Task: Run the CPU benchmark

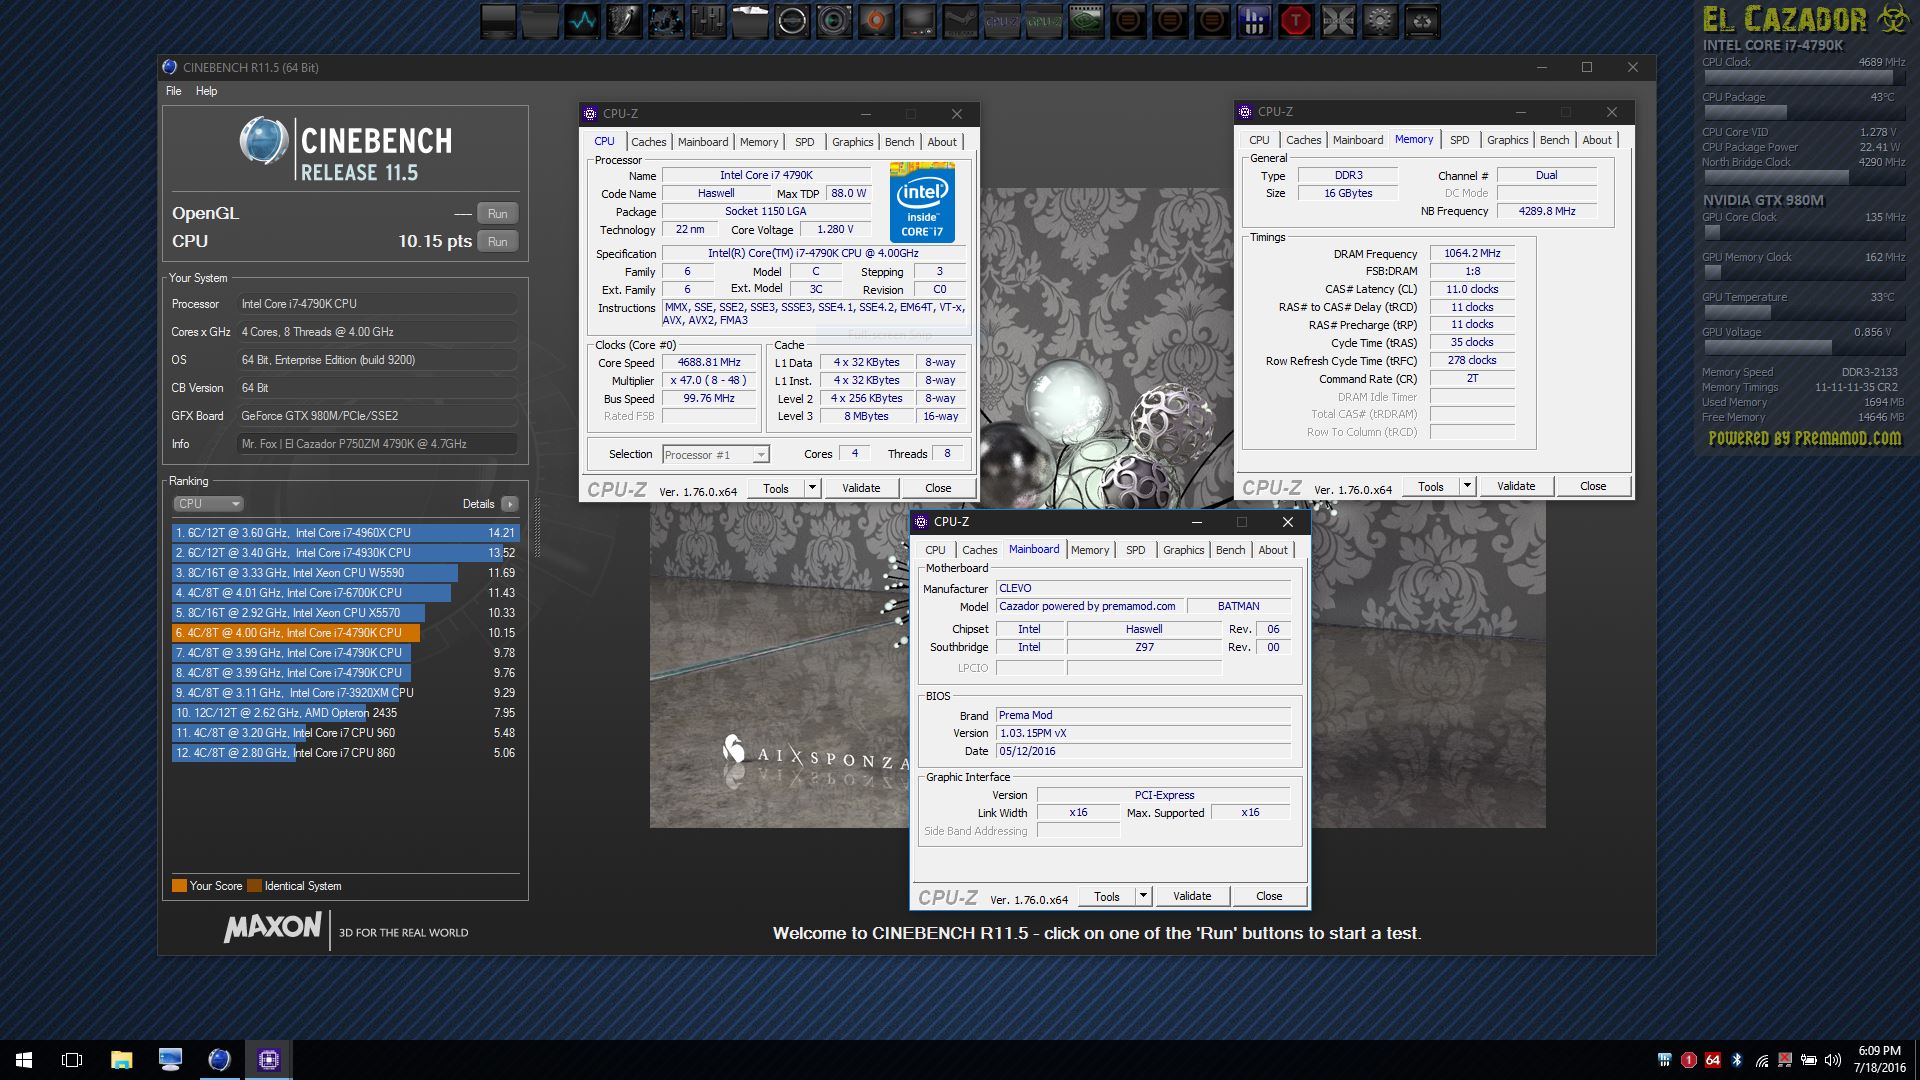Action: coord(497,242)
